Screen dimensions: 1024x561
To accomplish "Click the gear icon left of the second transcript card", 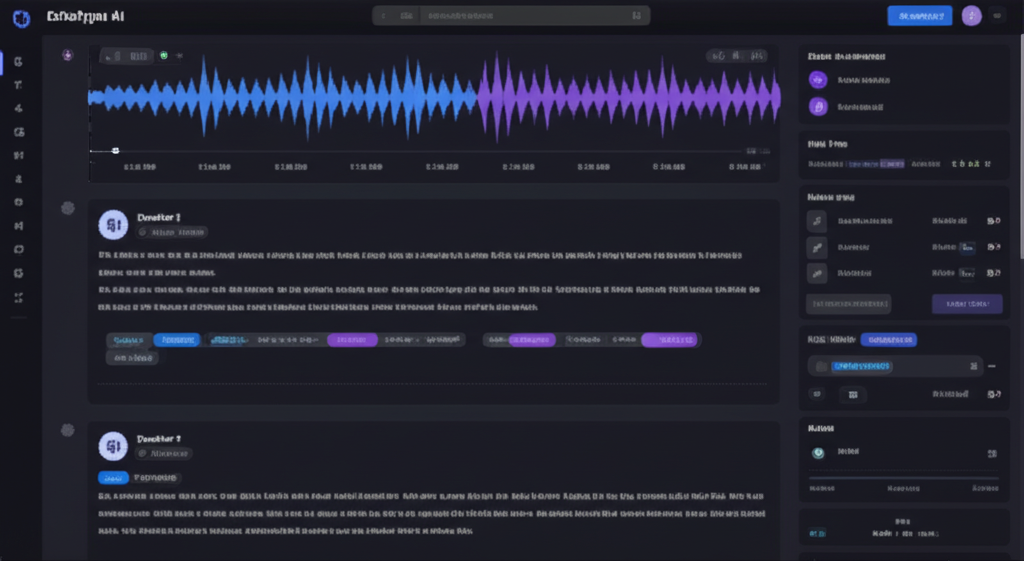I will pos(67,430).
